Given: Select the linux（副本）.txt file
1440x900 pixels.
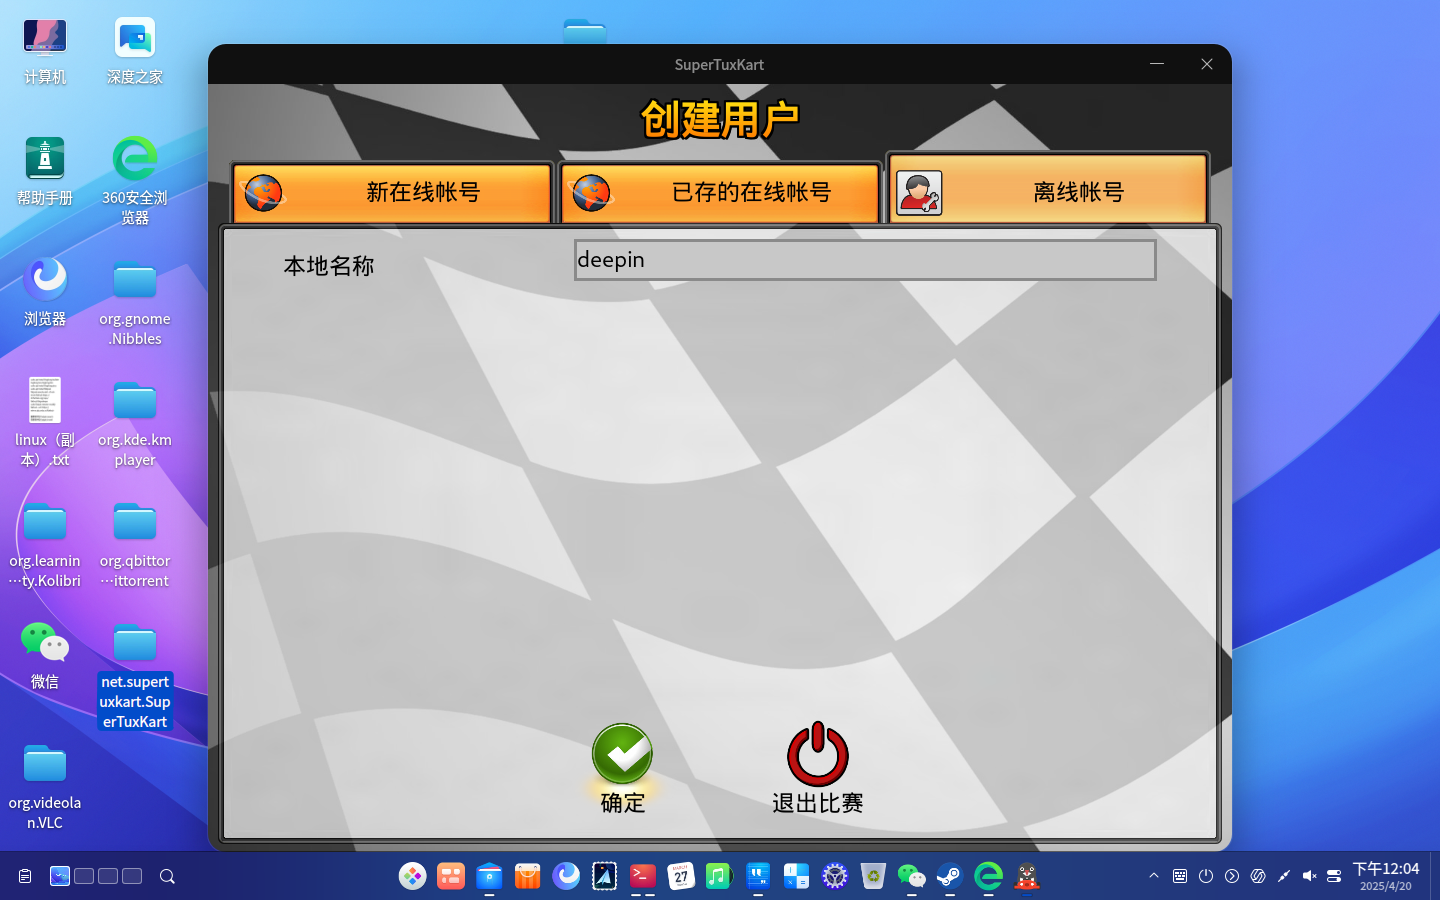Looking at the screenshot, I should point(45,424).
